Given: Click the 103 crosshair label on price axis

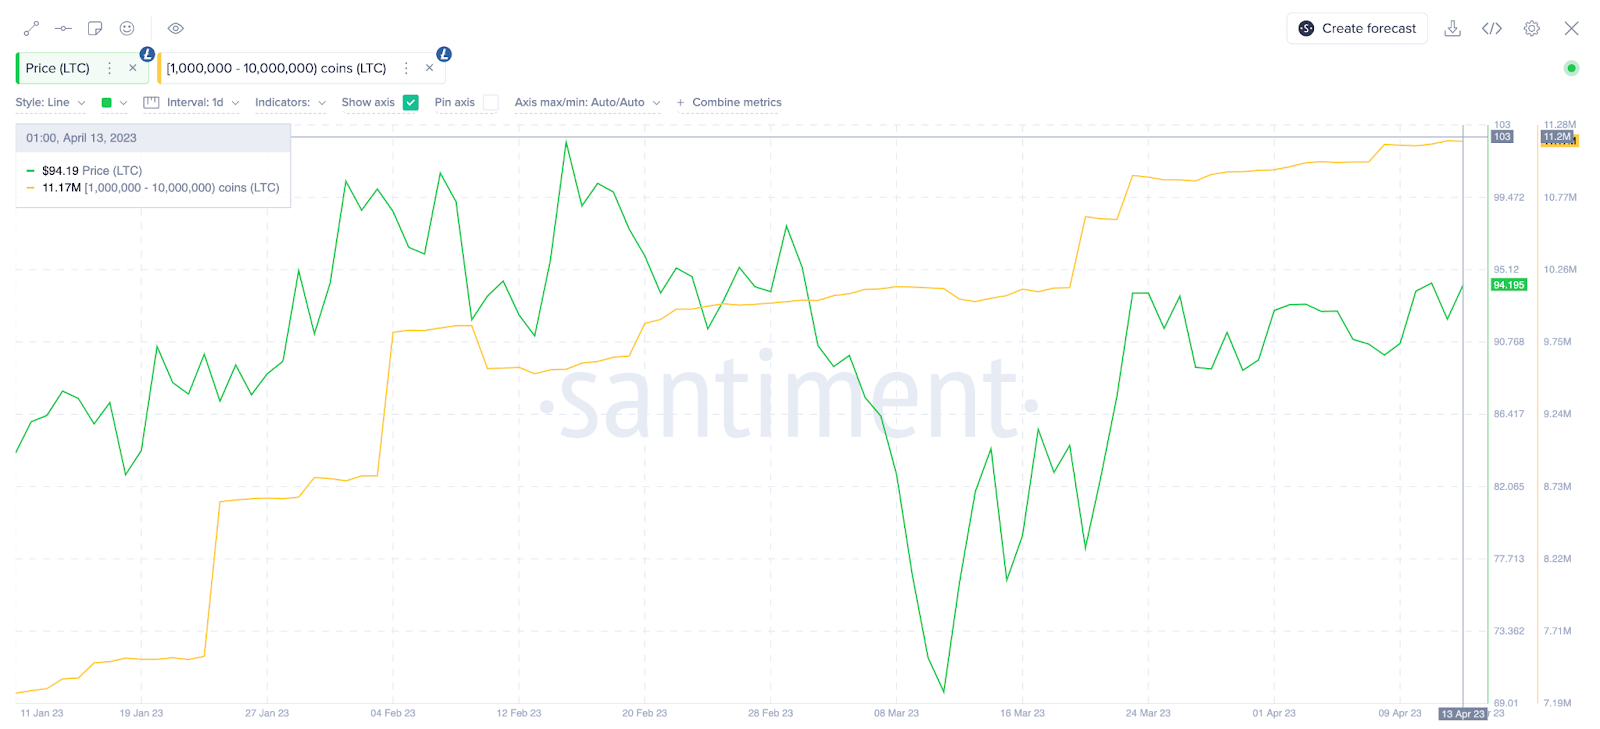Looking at the screenshot, I should click(x=1502, y=137).
